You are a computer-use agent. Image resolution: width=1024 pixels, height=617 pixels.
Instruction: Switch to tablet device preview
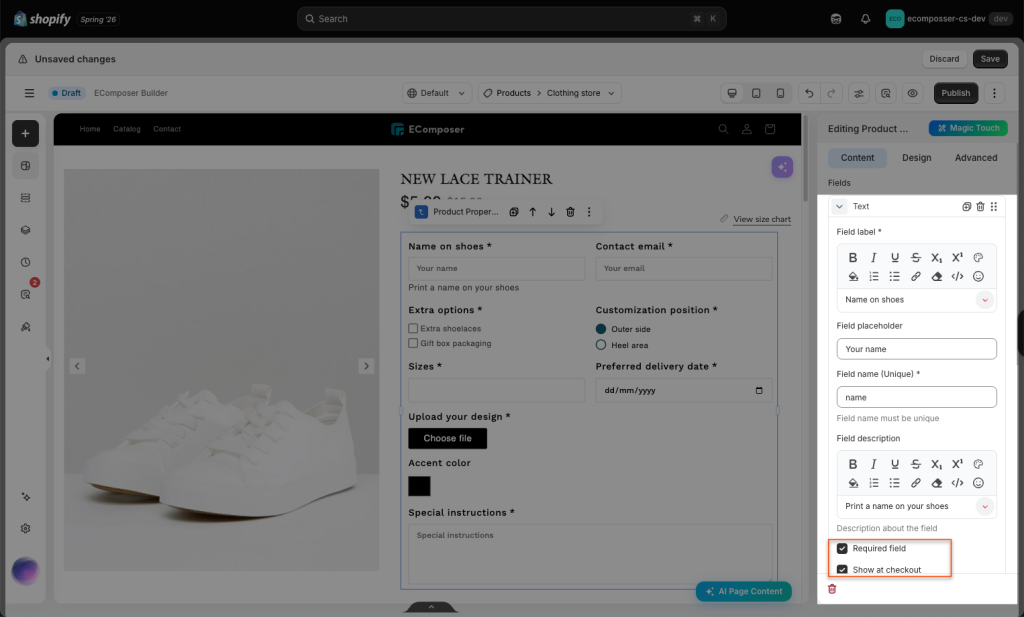coord(756,93)
